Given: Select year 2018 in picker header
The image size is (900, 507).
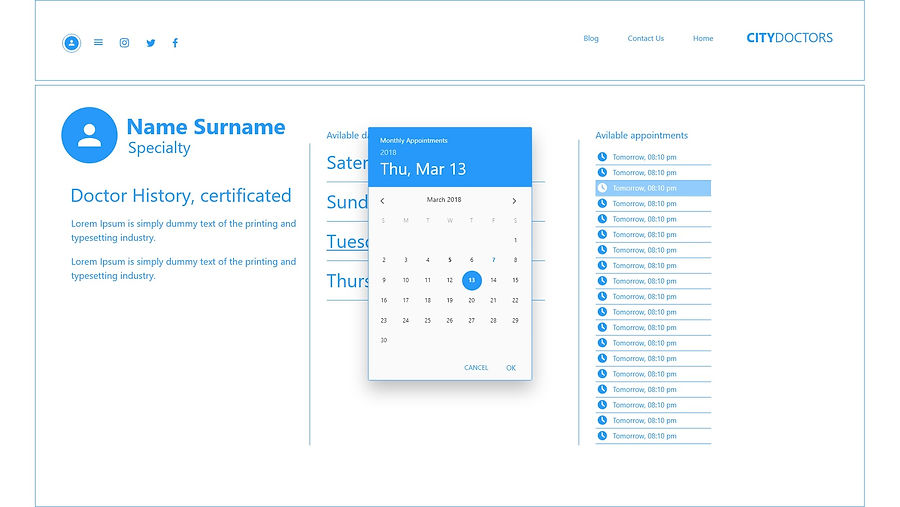Looking at the screenshot, I should click(388, 152).
